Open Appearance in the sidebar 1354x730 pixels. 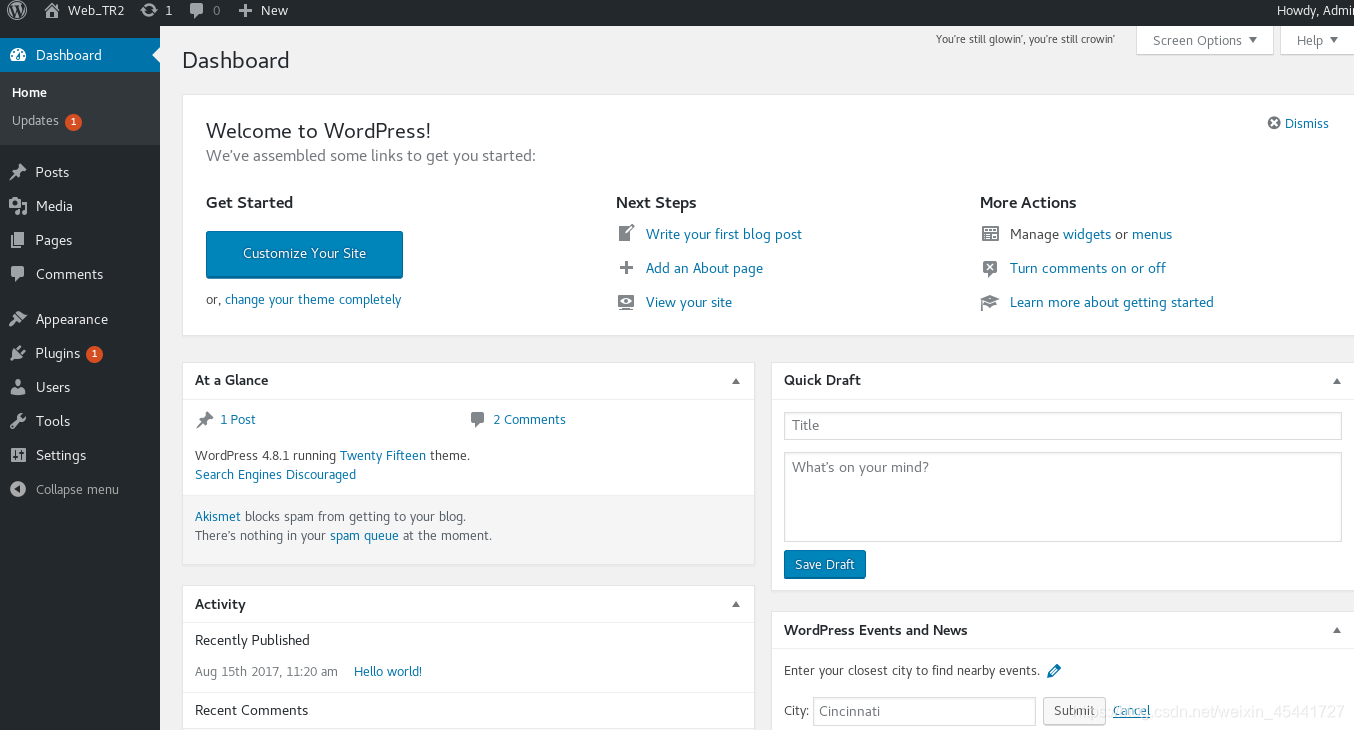72,319
